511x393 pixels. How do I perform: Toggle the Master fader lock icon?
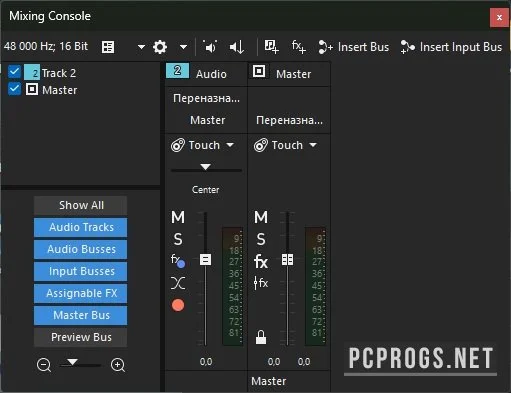pyautogui.click(x=261, y=337)
